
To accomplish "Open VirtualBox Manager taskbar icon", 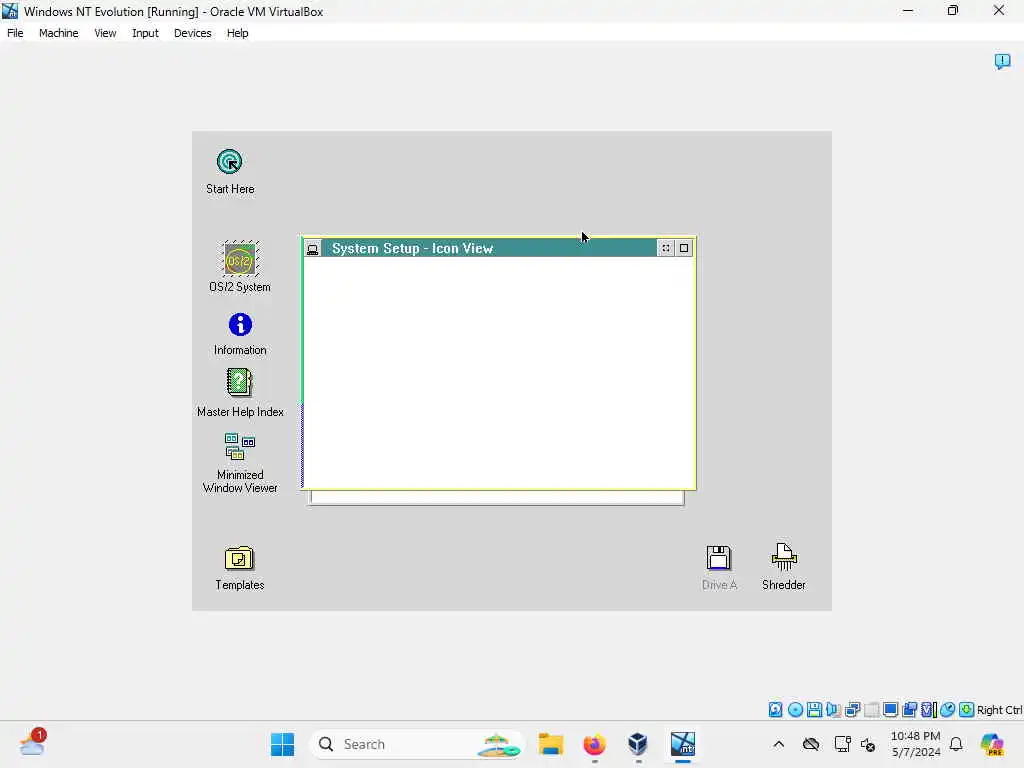I will (638, 744).
